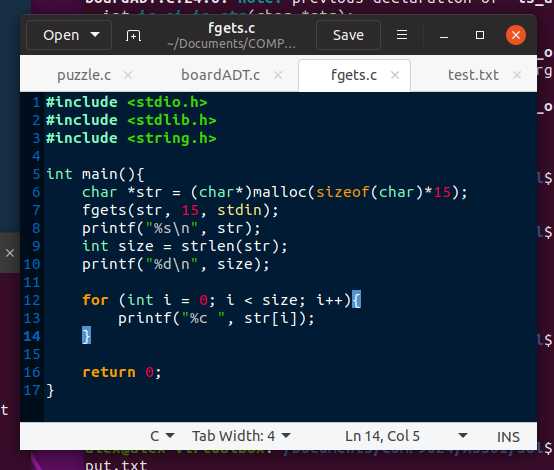Image resolution: width=554 pixels, height=470 pixels.
Task: Close the boardADT.c tab
Action: 278,75
